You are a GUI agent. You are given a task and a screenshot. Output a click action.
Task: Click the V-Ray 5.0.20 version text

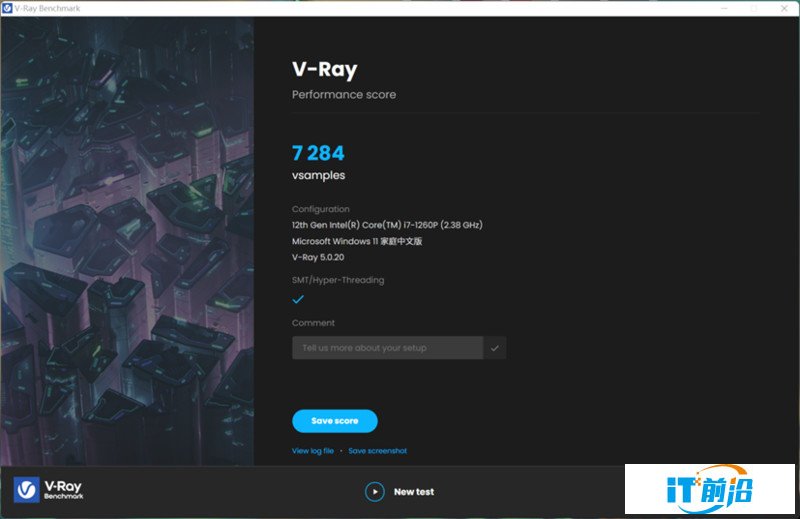pyautogui.click(x=318, y=257)
